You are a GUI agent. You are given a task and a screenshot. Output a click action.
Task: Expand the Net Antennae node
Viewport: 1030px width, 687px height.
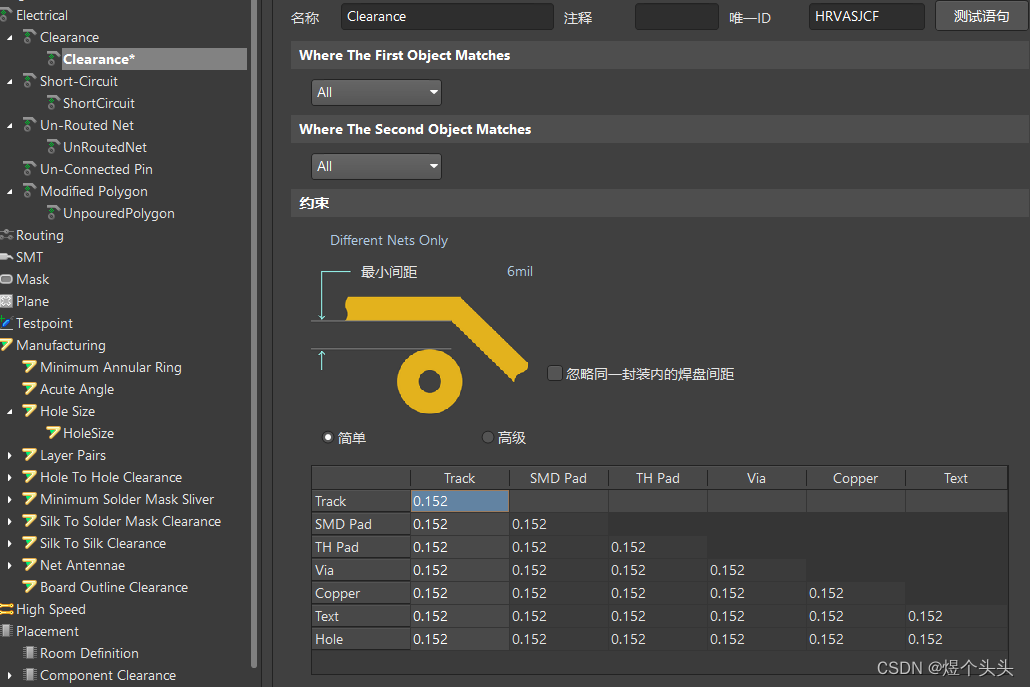(x=9, y=565)
